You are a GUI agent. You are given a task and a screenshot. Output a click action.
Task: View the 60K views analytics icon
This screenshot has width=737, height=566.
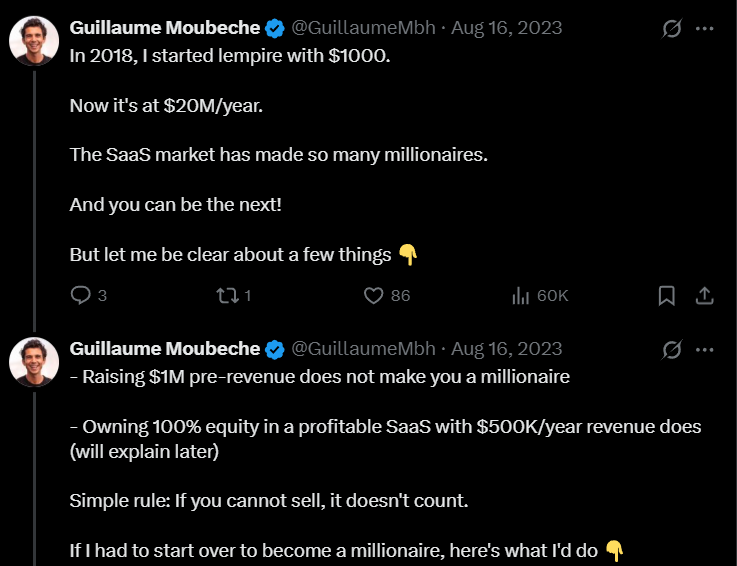click(x=520, y=295)
